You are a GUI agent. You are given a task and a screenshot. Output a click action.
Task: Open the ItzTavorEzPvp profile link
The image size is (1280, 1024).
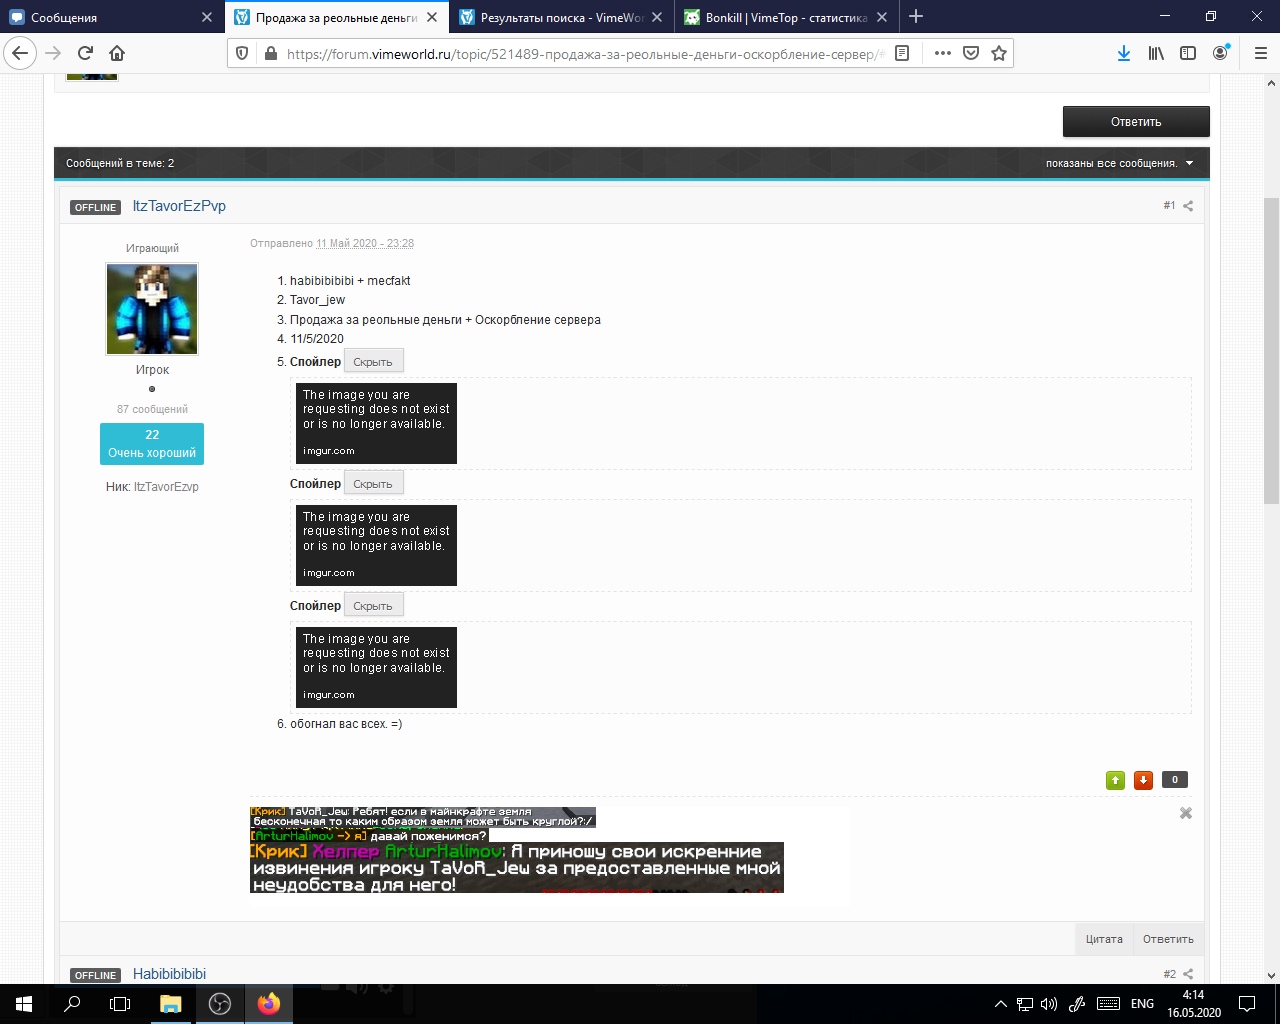pyautogui.click(x=179, y=206)
